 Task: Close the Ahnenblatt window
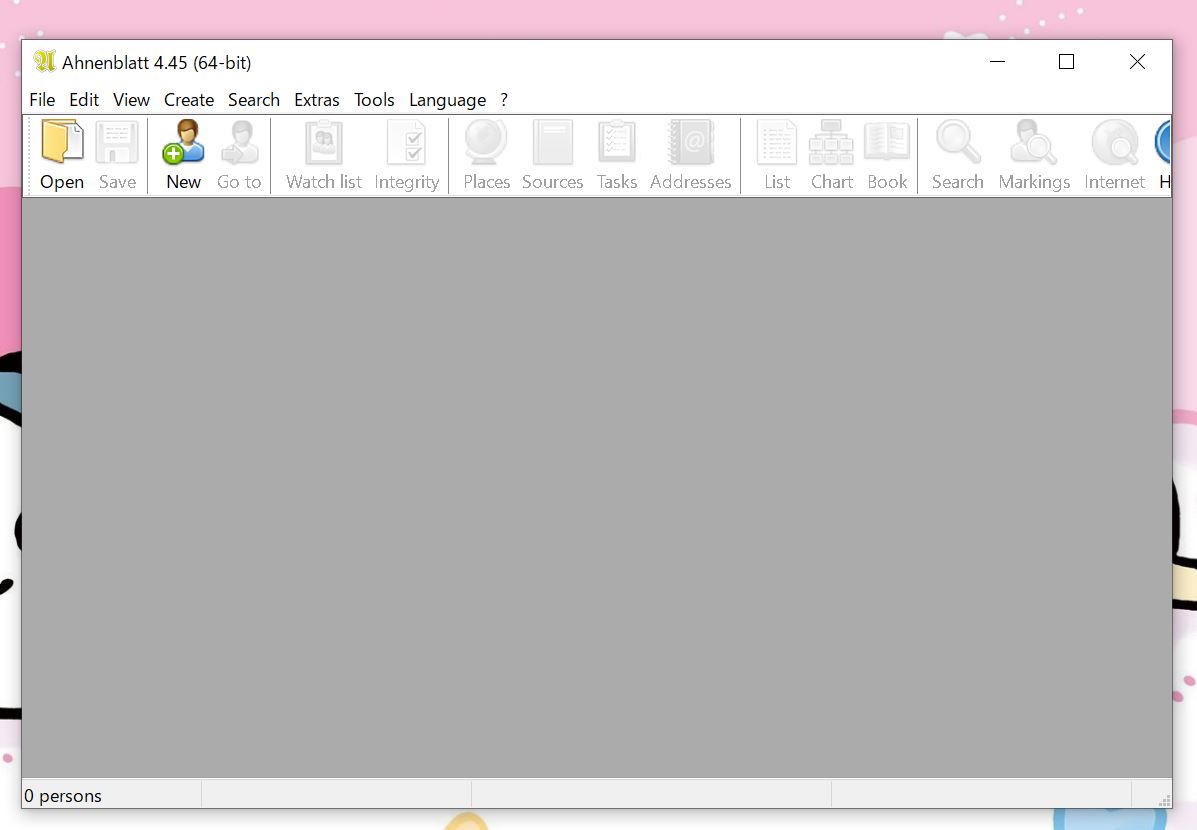point(1137,62)
